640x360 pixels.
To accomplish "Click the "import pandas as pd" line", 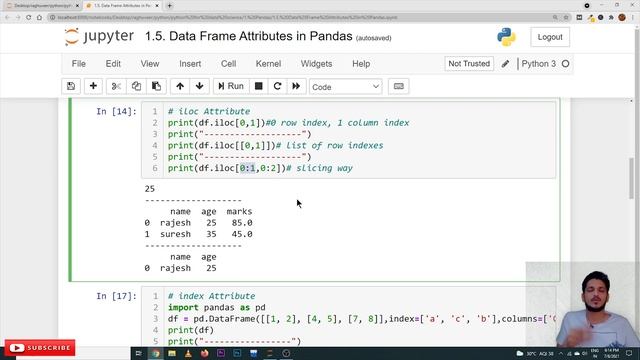I will (216, 307).
